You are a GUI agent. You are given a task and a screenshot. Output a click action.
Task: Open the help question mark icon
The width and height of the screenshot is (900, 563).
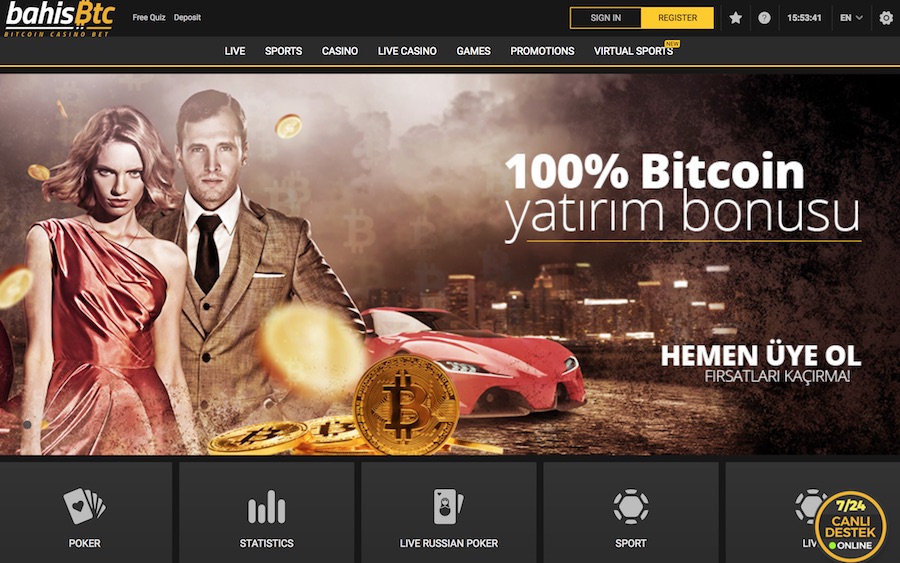(x=764, y=18)
